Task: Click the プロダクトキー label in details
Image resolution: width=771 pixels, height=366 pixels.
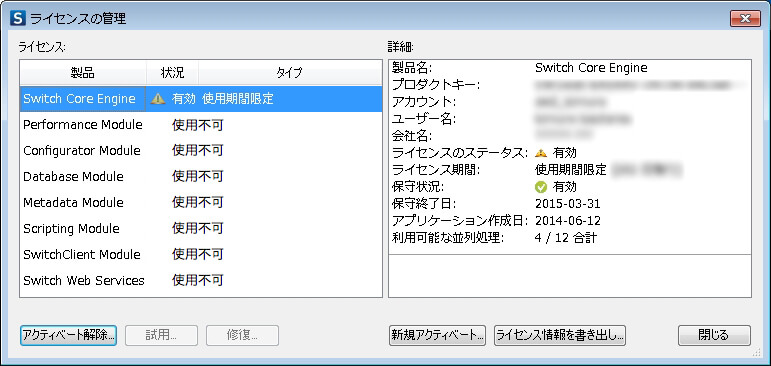Action: tap(436, 85)
